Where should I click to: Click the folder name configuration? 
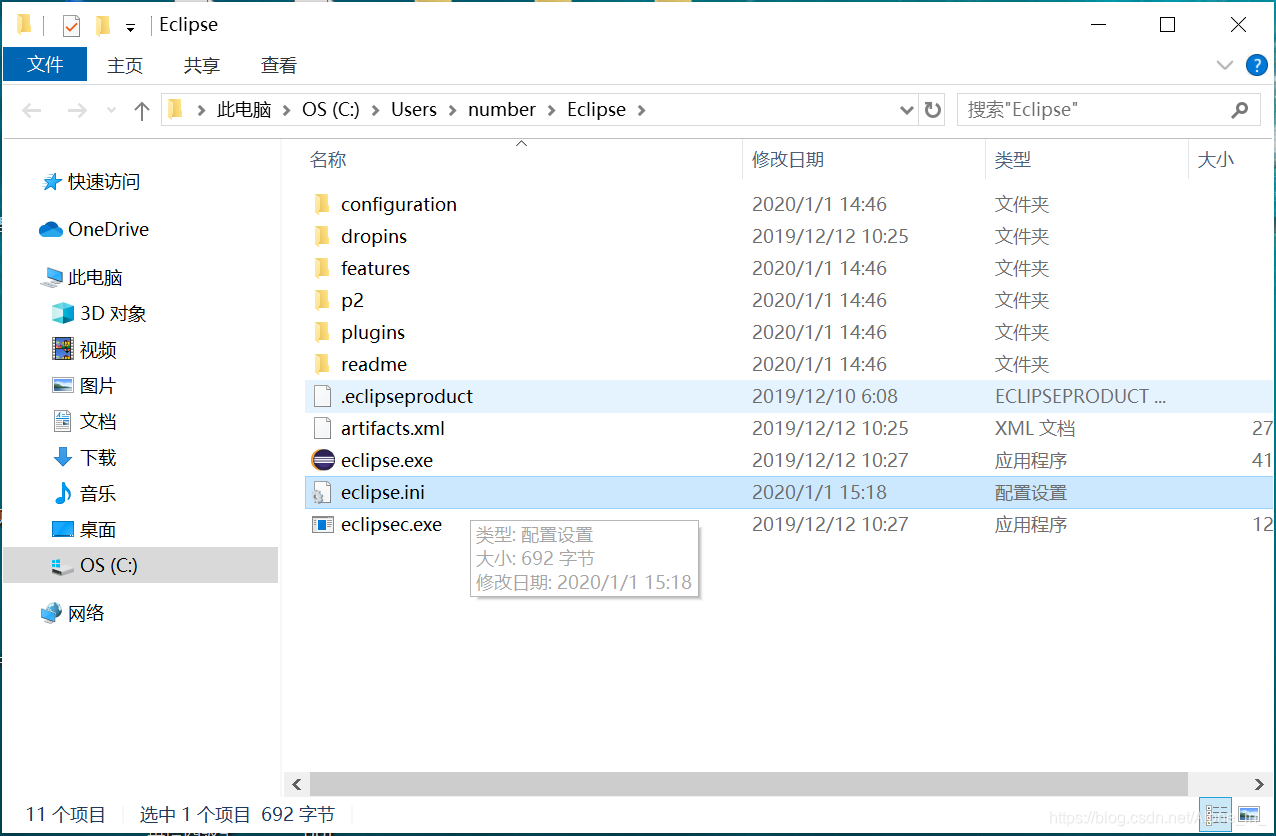[x=398, y=205]
